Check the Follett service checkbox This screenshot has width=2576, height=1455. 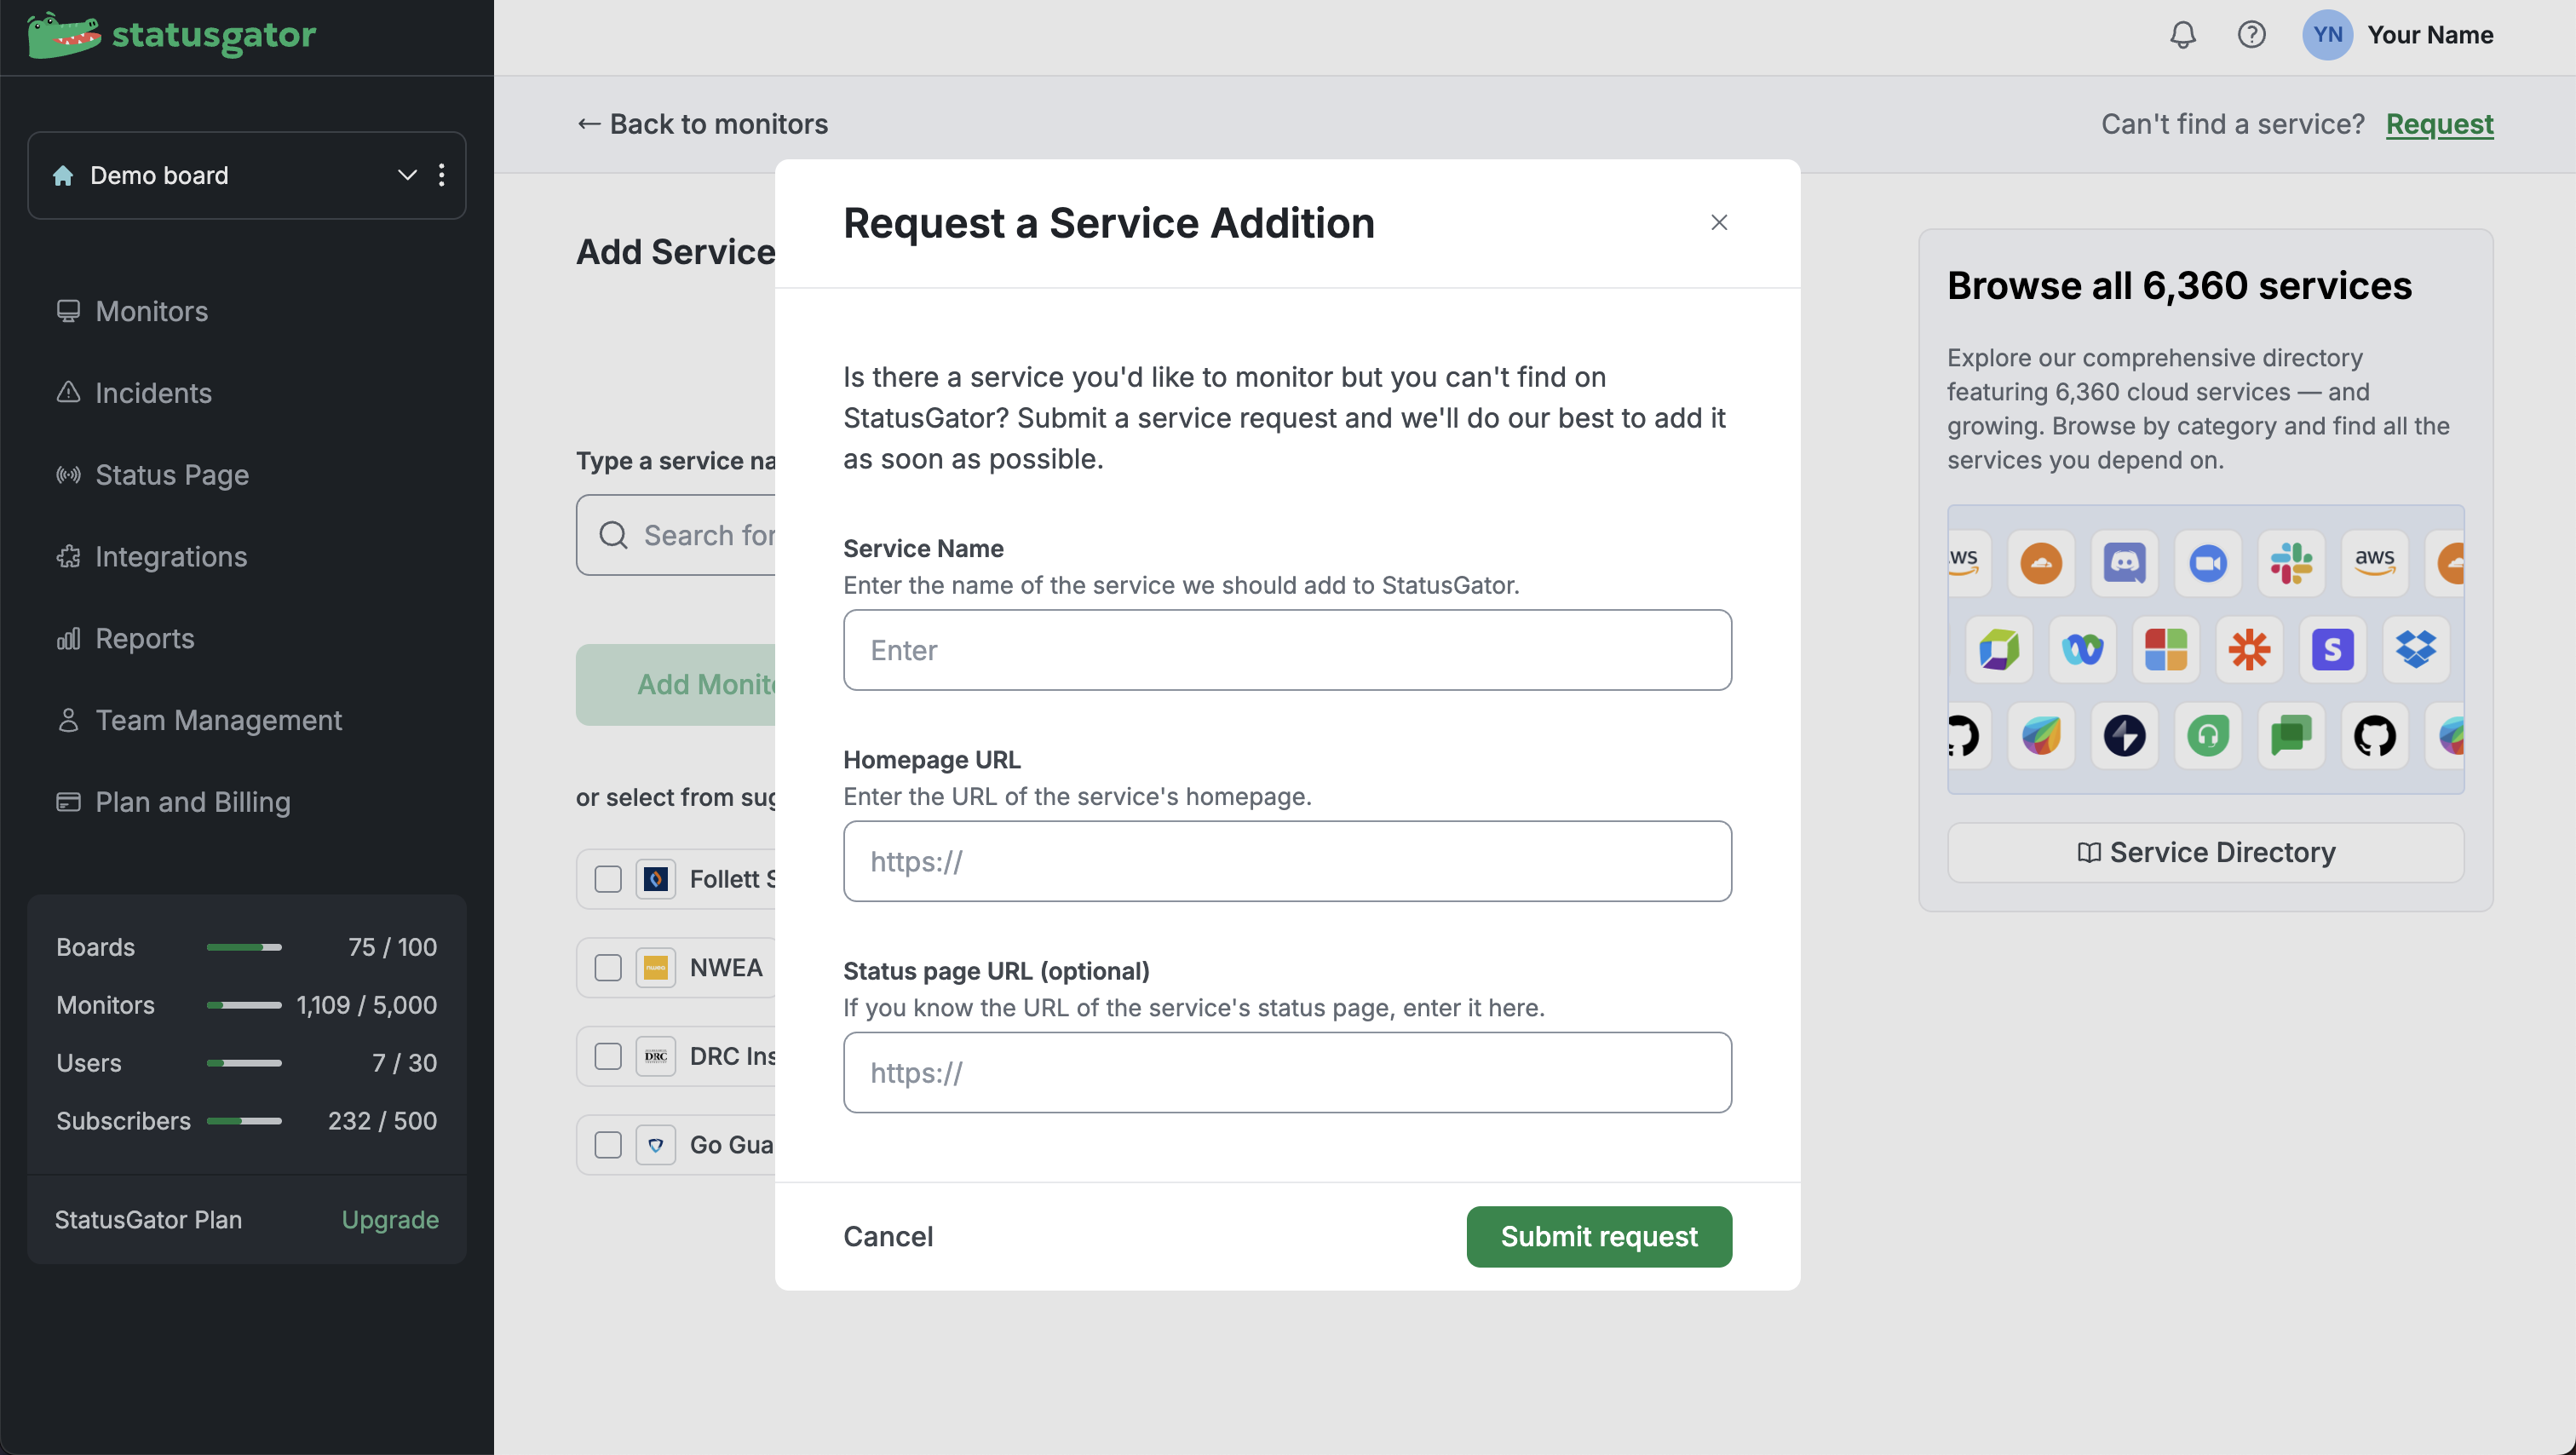608,879
